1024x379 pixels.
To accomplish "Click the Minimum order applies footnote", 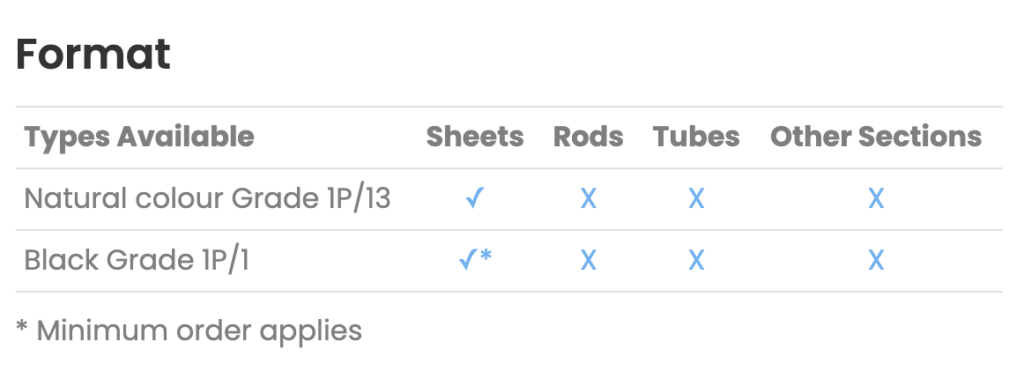I will click(189, 330).
